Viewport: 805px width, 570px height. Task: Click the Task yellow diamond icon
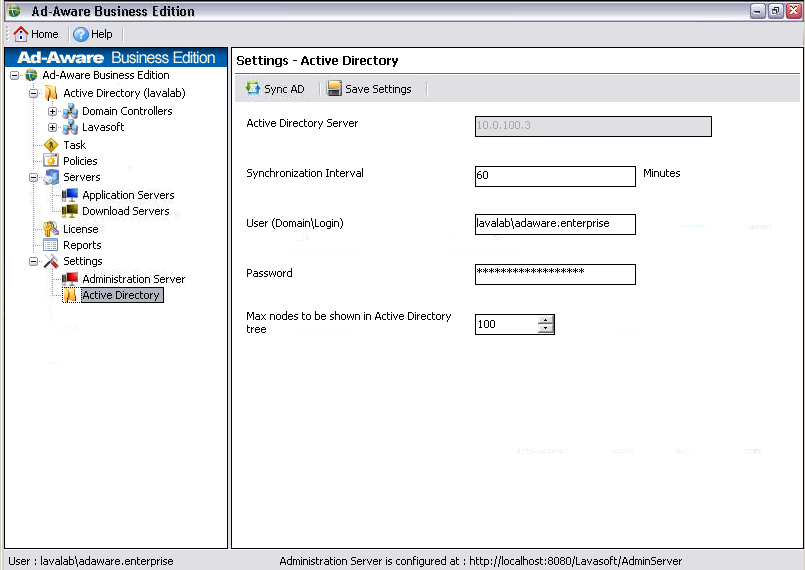[51, 145]
